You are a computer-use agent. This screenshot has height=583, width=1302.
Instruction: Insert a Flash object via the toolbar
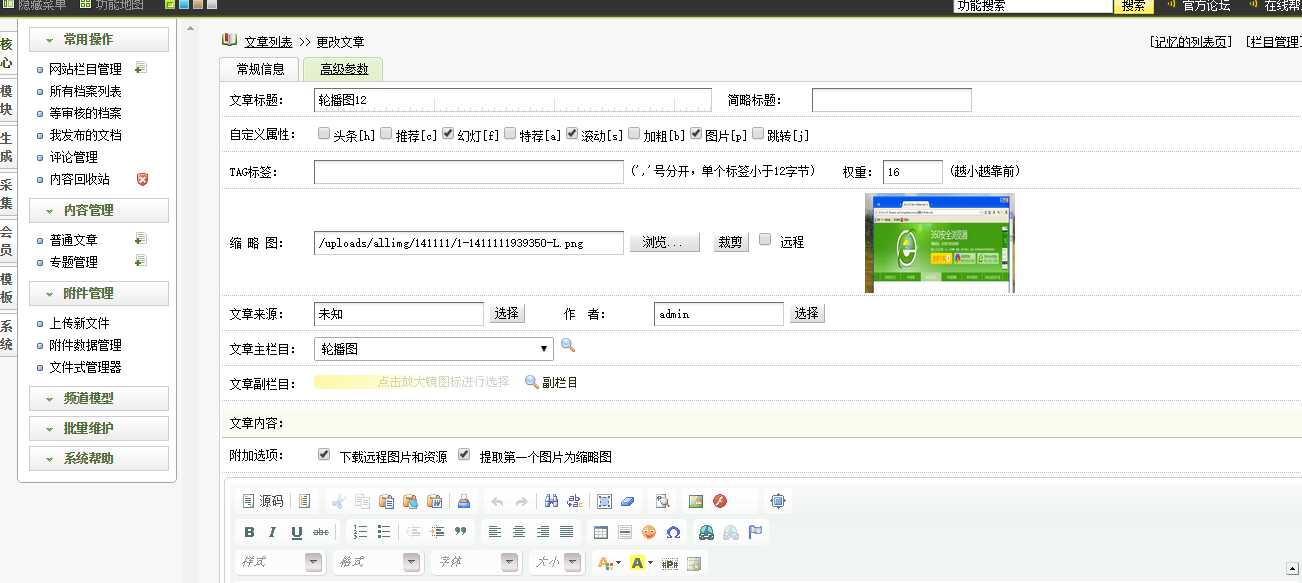tap(719, 502)
